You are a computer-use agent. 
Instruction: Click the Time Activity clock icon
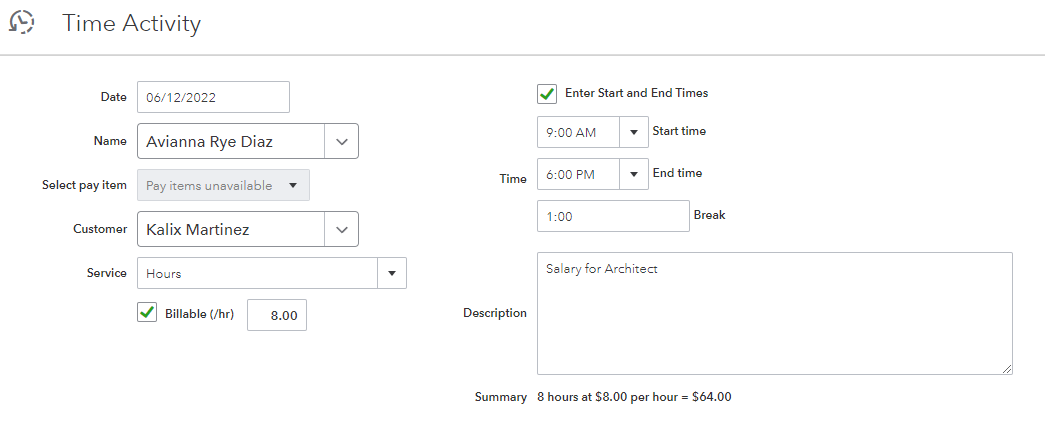(21, 22)
